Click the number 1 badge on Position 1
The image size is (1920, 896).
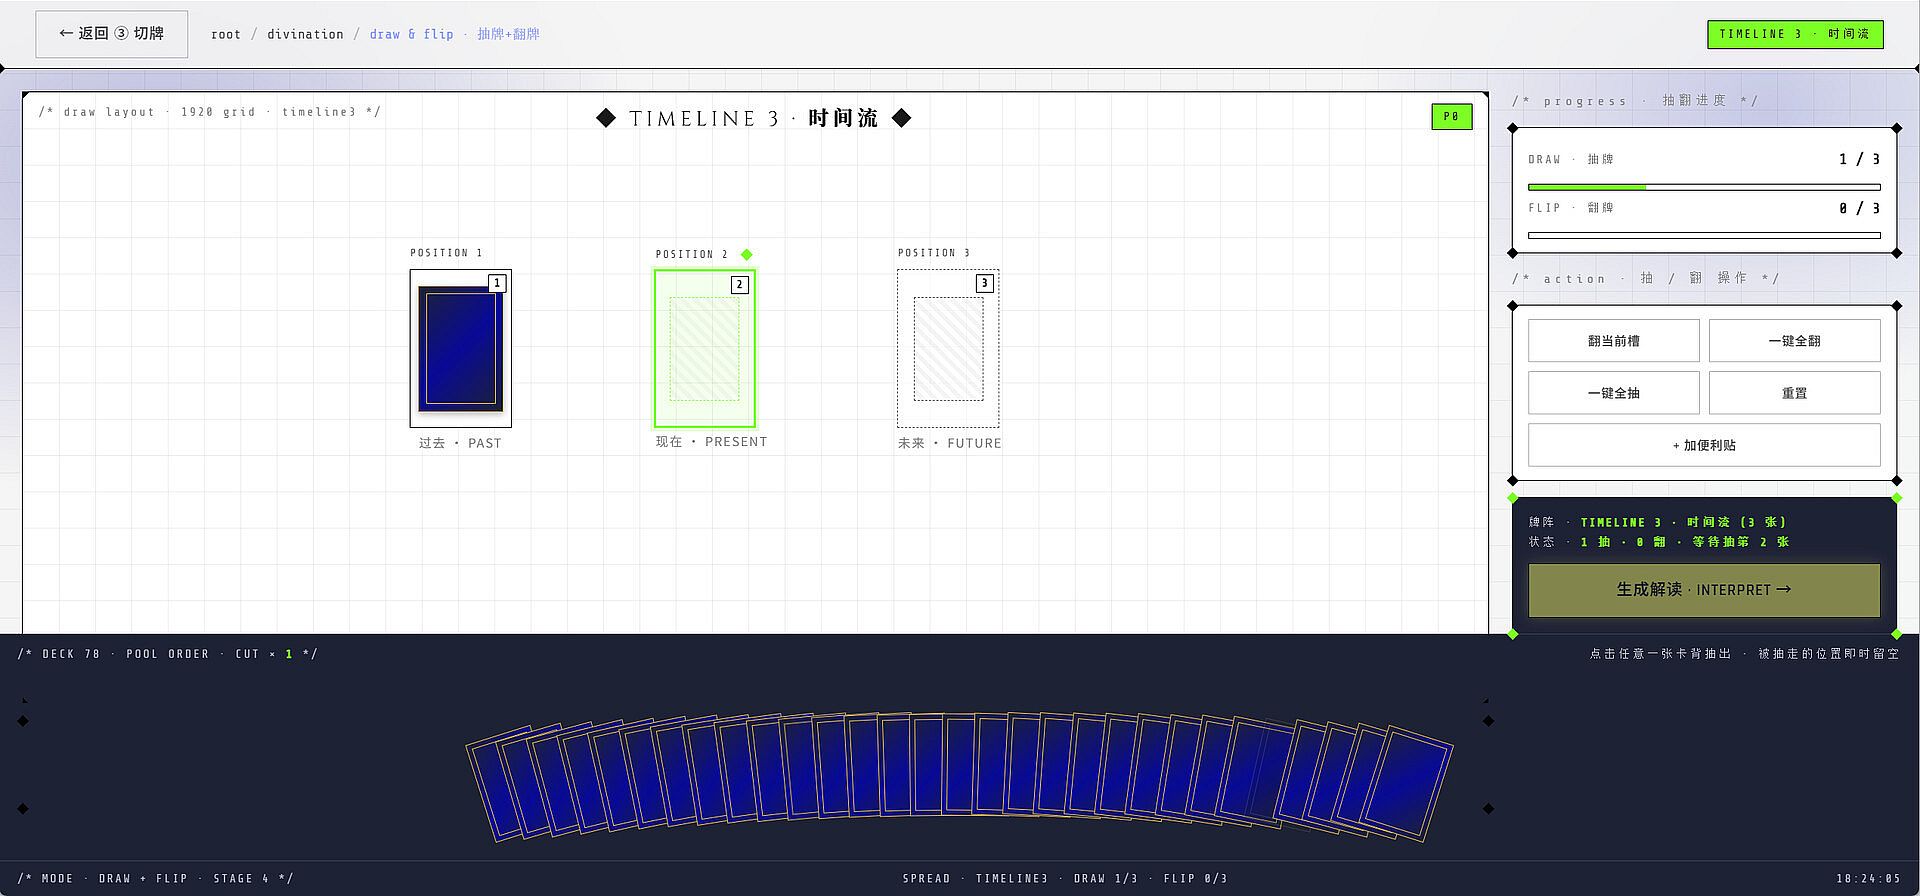(x=497, y=283)
